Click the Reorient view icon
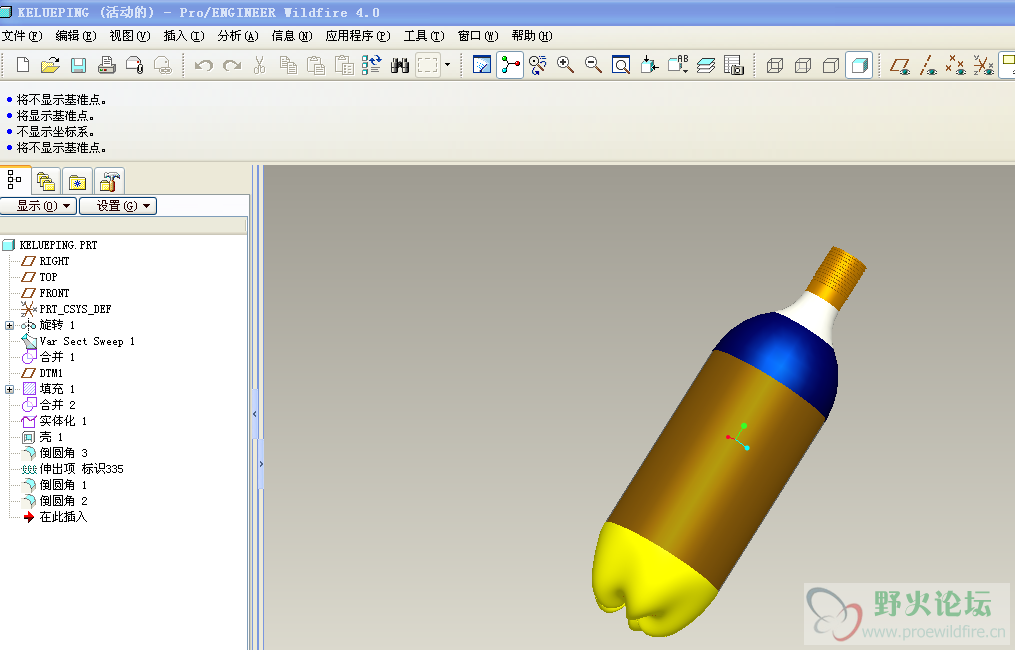Image resolution: width=1015 pixels, height=650 pixels. click(649, 65)
